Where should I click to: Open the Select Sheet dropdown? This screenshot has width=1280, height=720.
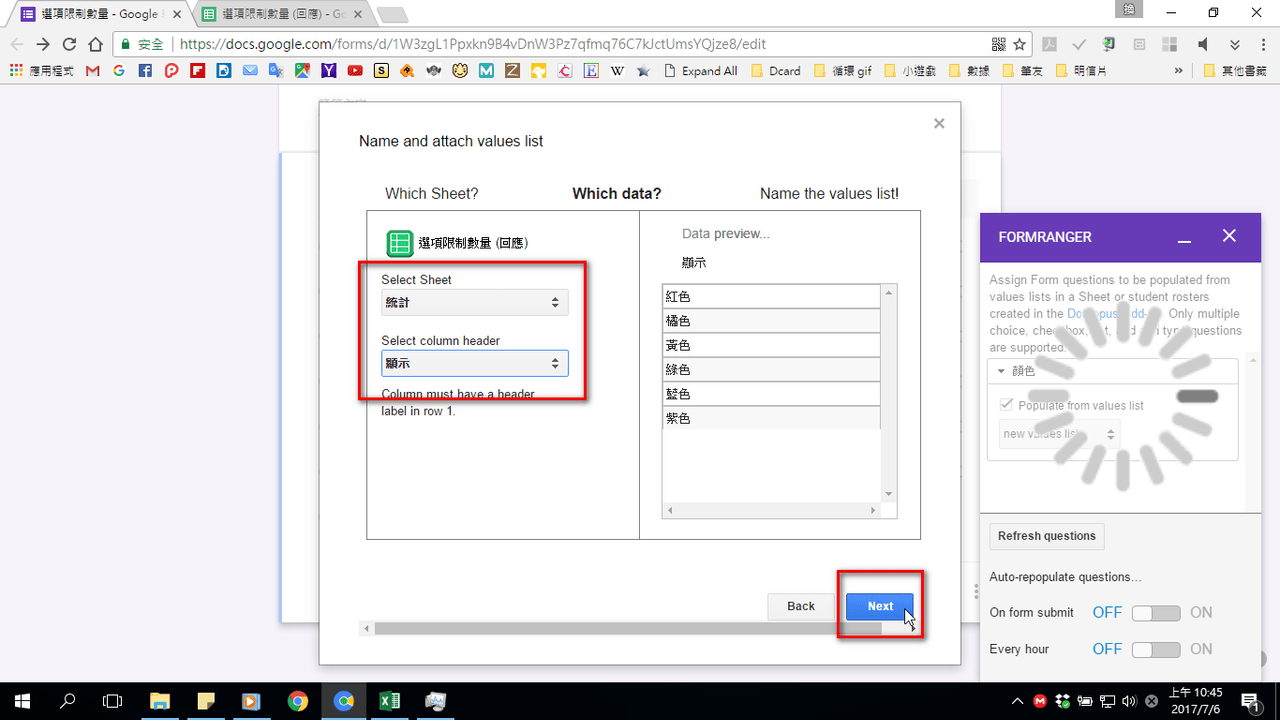475,302
